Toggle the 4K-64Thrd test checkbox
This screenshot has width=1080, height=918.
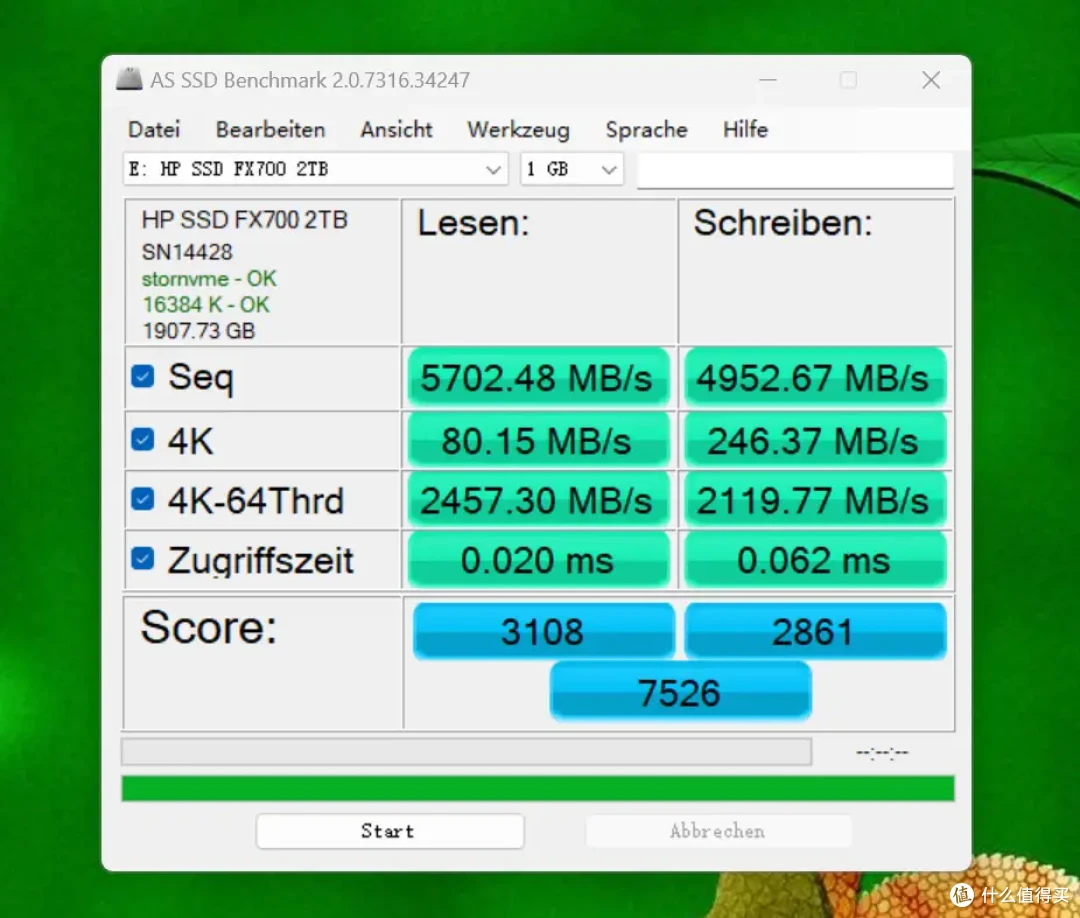[143, 499]
